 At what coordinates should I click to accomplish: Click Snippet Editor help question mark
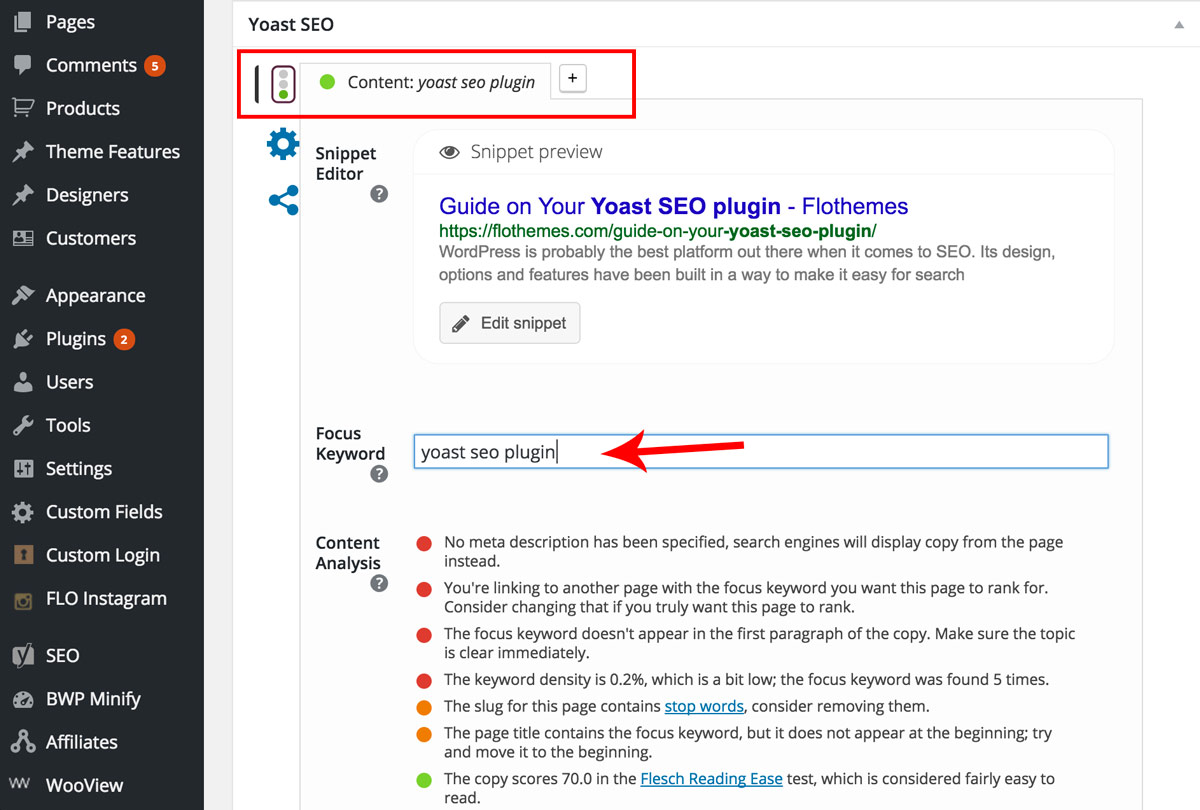pyautogui.click(x=379, y=194)
